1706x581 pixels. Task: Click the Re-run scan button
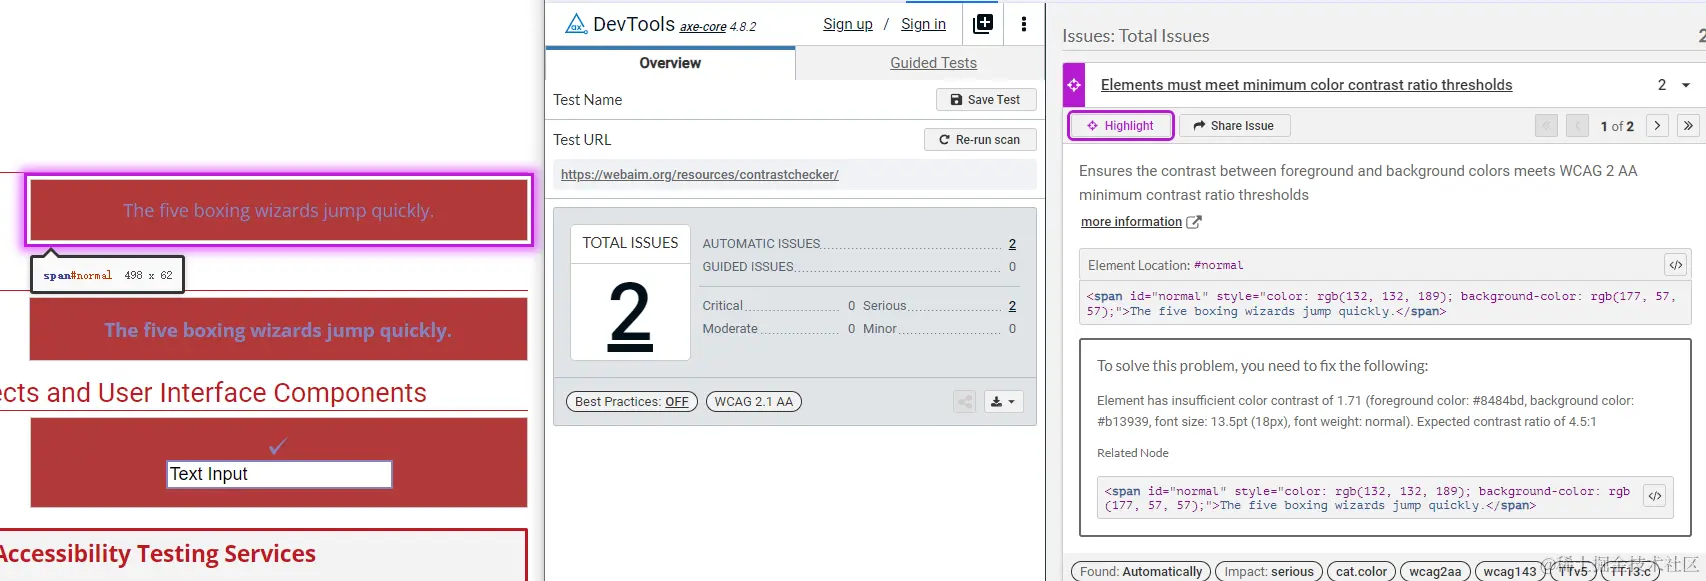[980, 140]
